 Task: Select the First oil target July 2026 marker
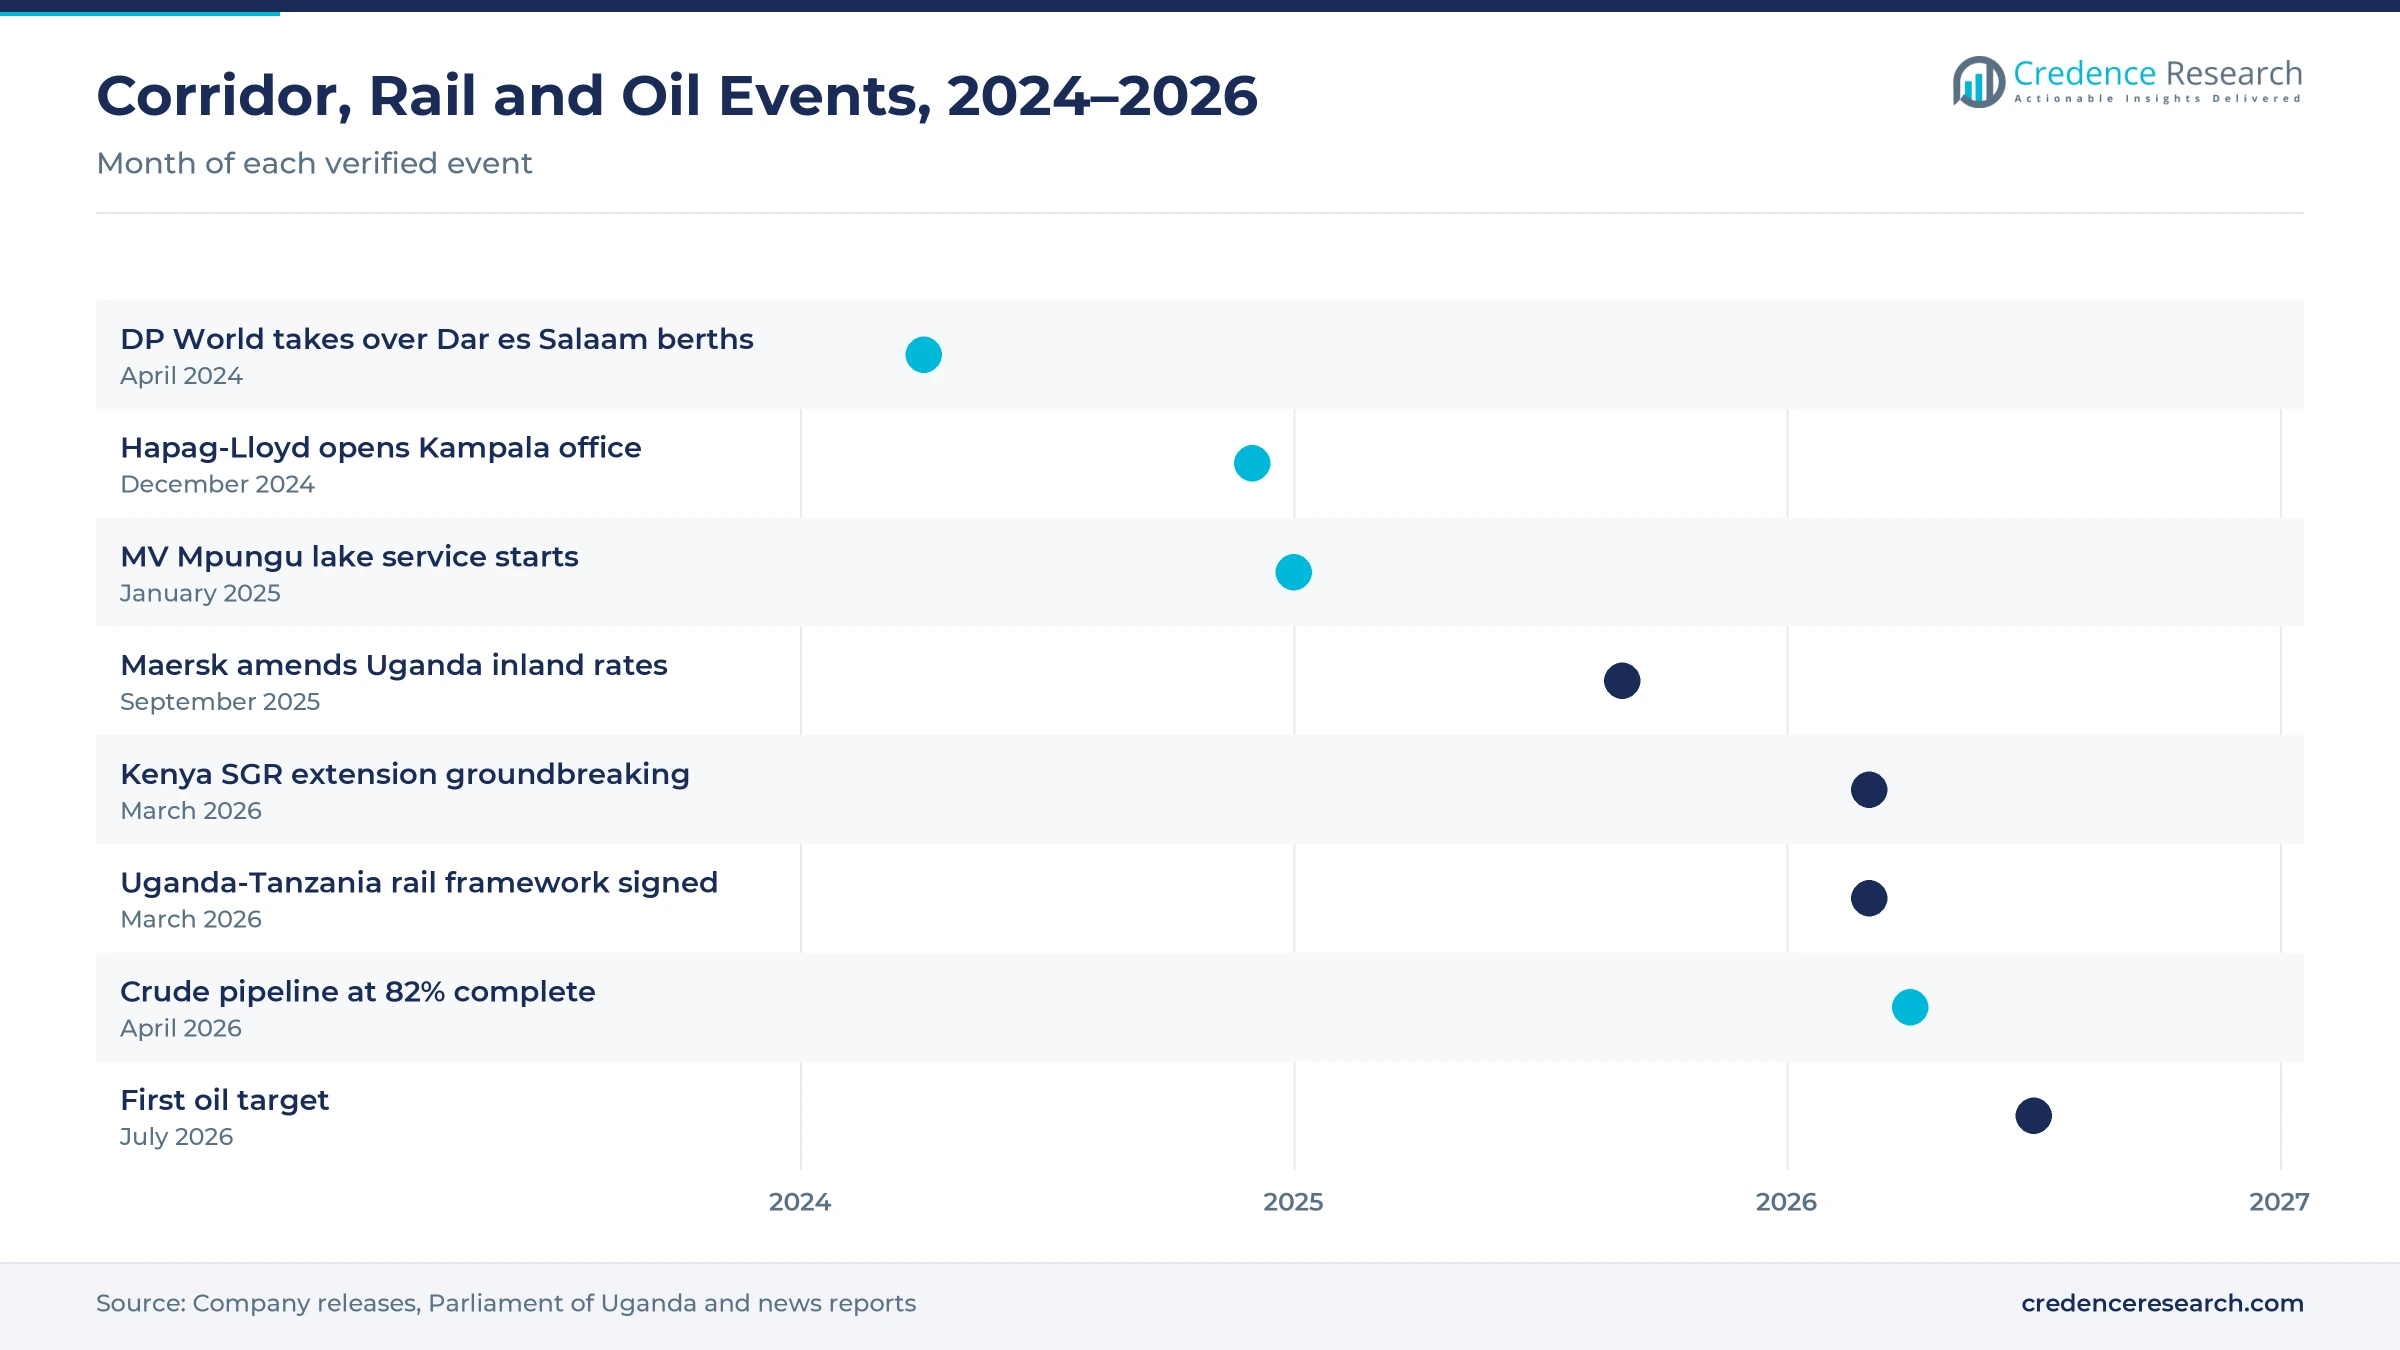pos(2033,1116)
